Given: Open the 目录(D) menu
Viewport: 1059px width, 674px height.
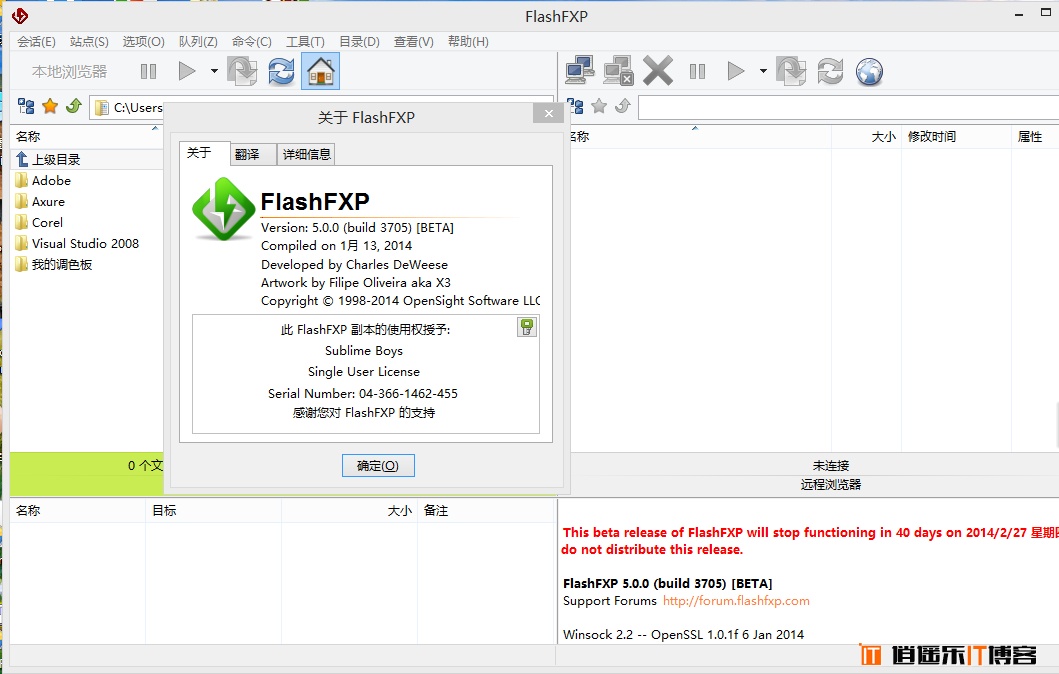Looking at the screenshot, I should pos(359,42).
